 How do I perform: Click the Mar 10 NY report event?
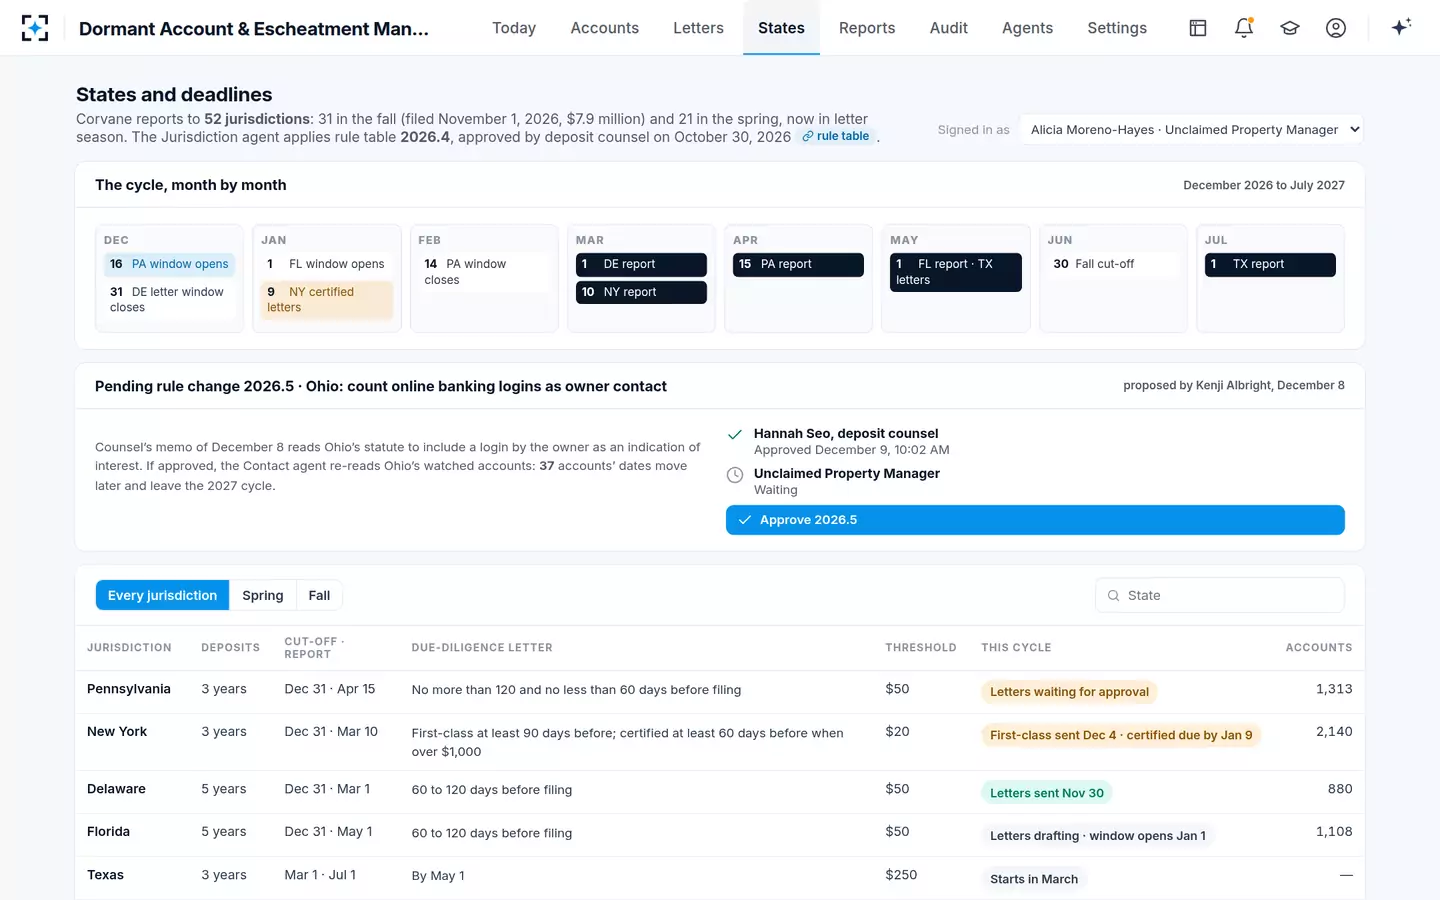641,292
